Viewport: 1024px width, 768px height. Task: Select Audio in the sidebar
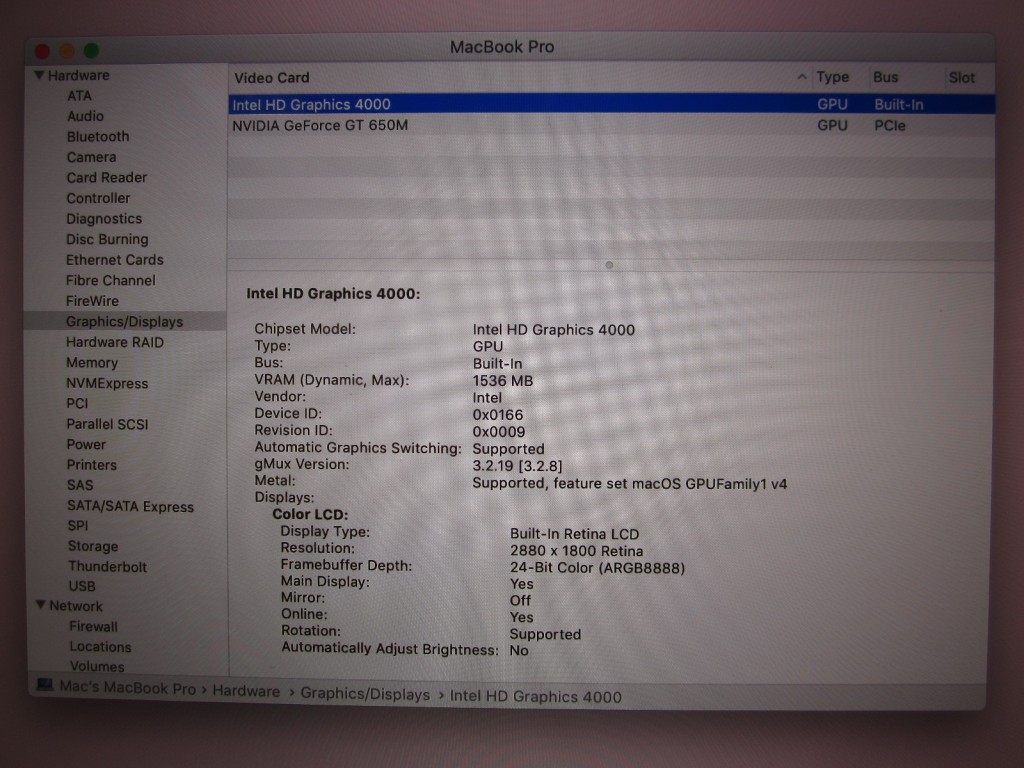(85, 116)
